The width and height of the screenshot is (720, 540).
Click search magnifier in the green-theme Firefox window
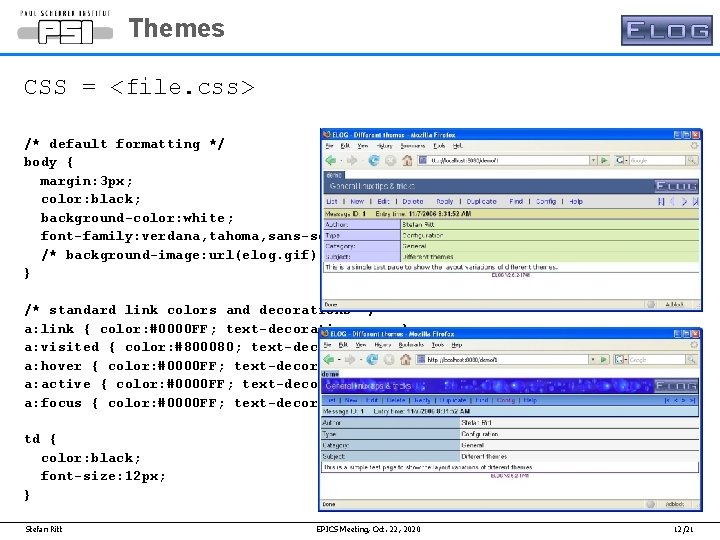(x=691, y=160)
